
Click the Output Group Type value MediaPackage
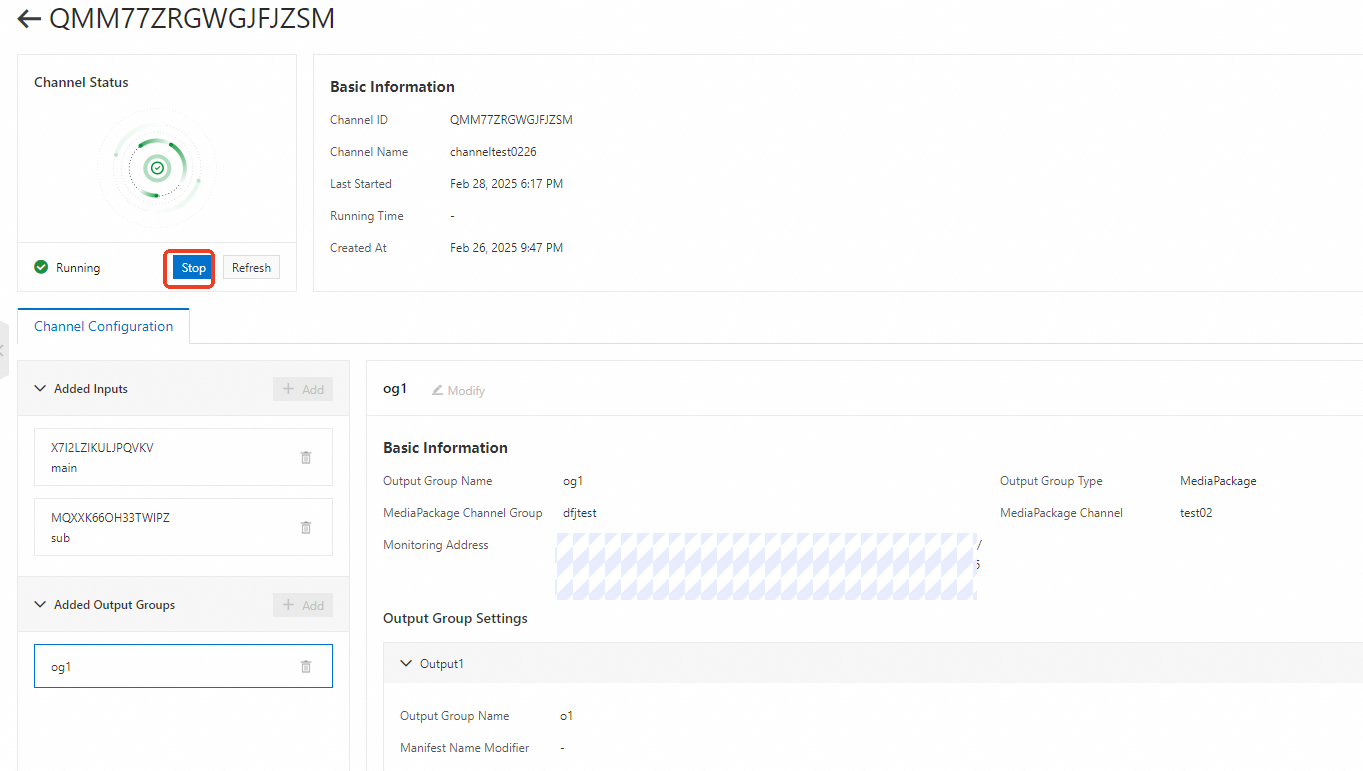[1218, 481]
